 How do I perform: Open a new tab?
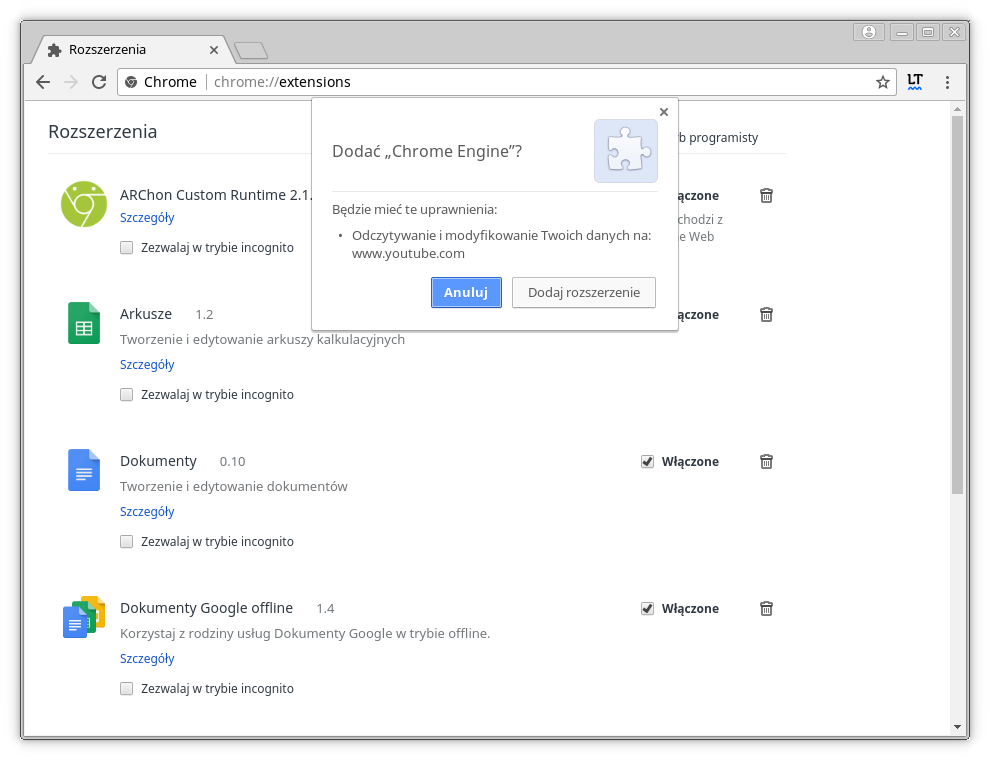click(x=251, y=50)
